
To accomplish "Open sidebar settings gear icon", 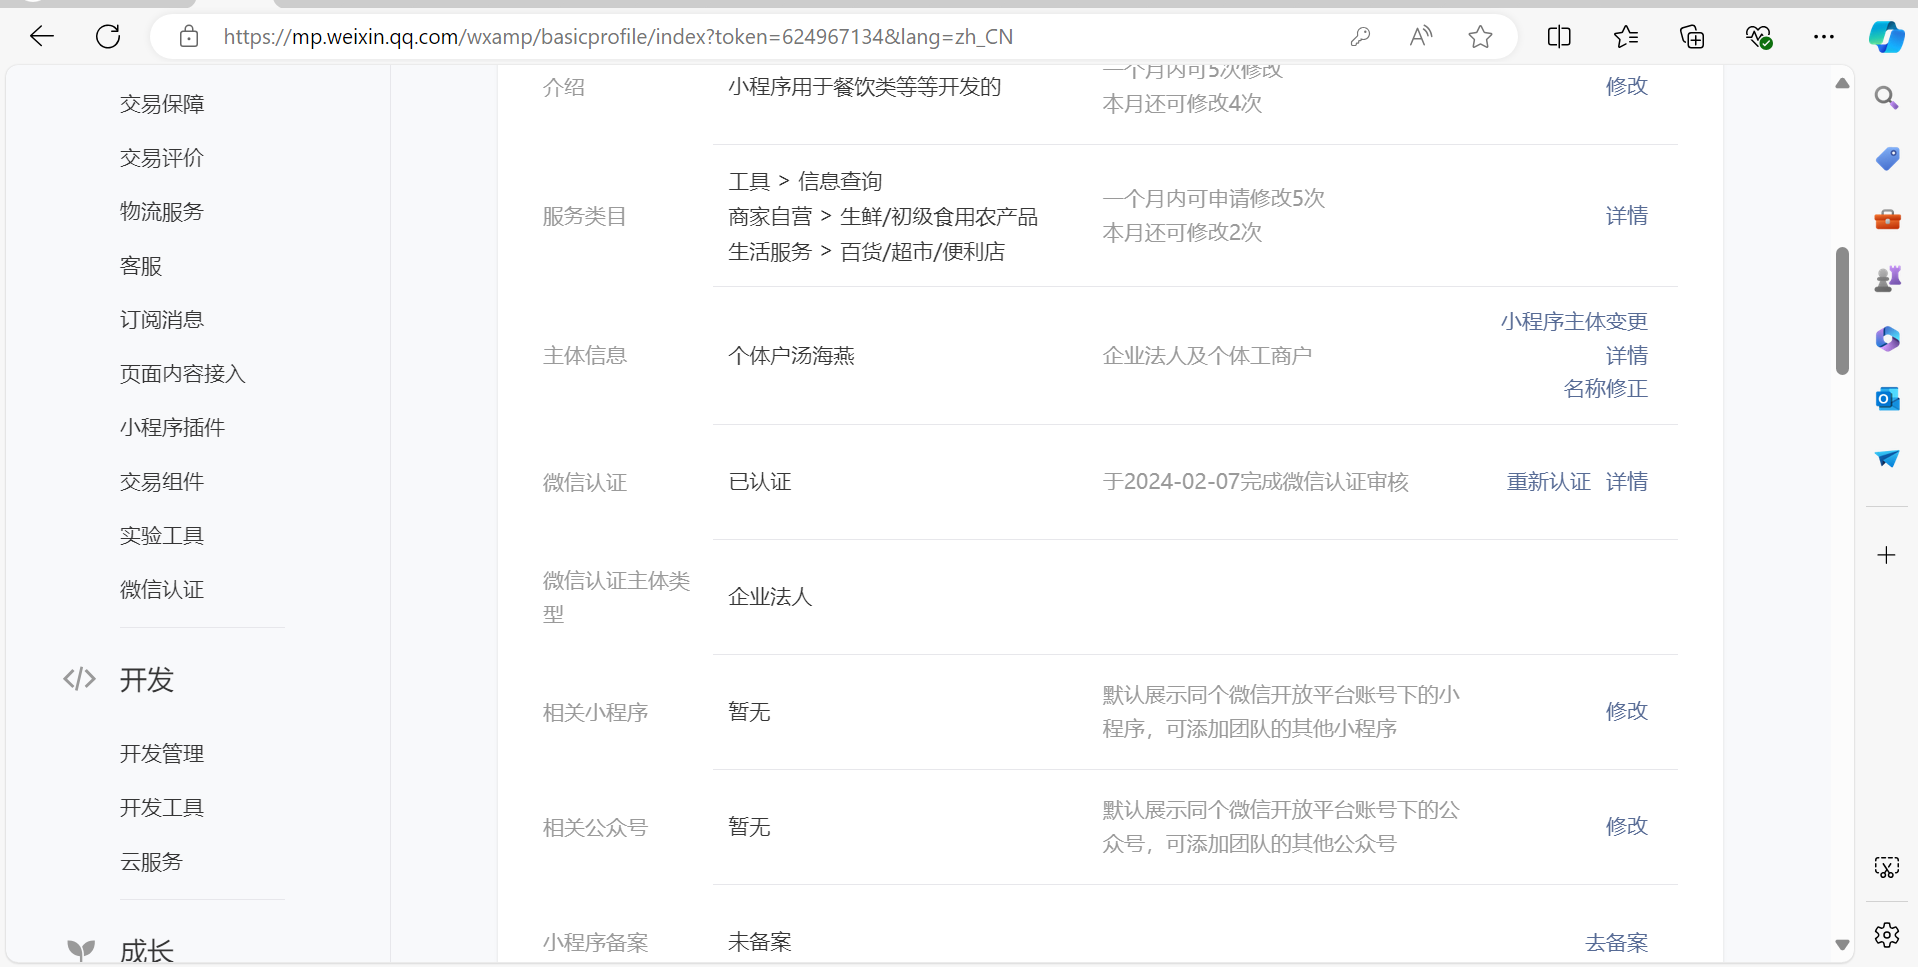I will tap(1887, 935).
